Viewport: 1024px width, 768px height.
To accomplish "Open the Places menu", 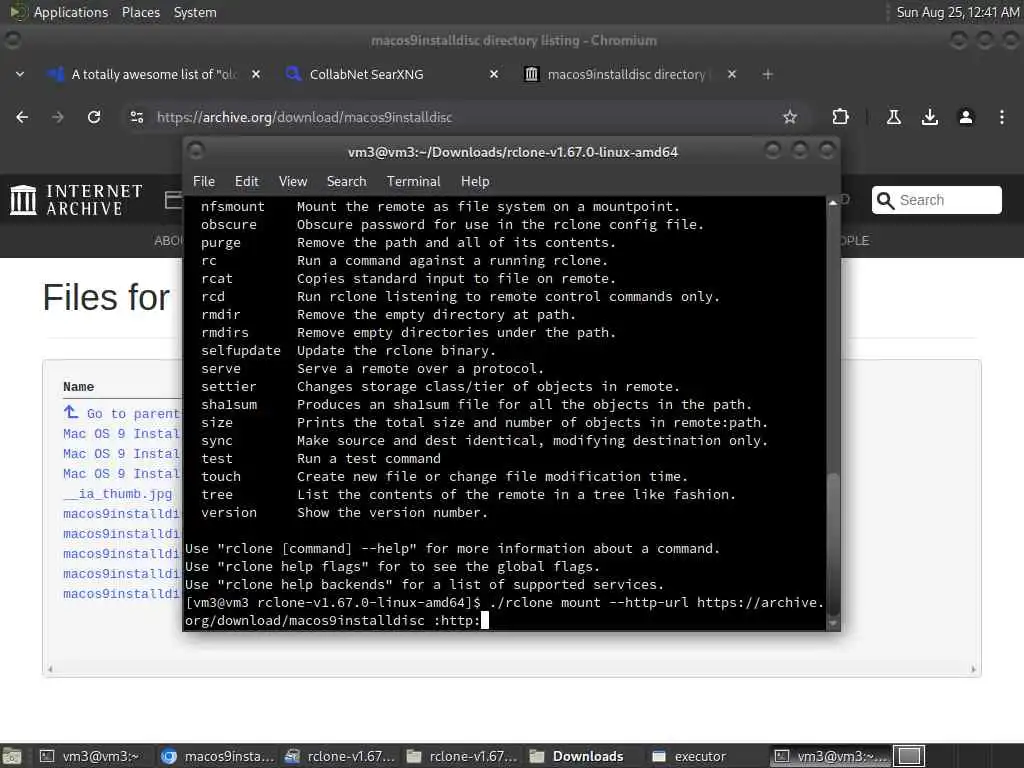I will (x=140, y=12).
